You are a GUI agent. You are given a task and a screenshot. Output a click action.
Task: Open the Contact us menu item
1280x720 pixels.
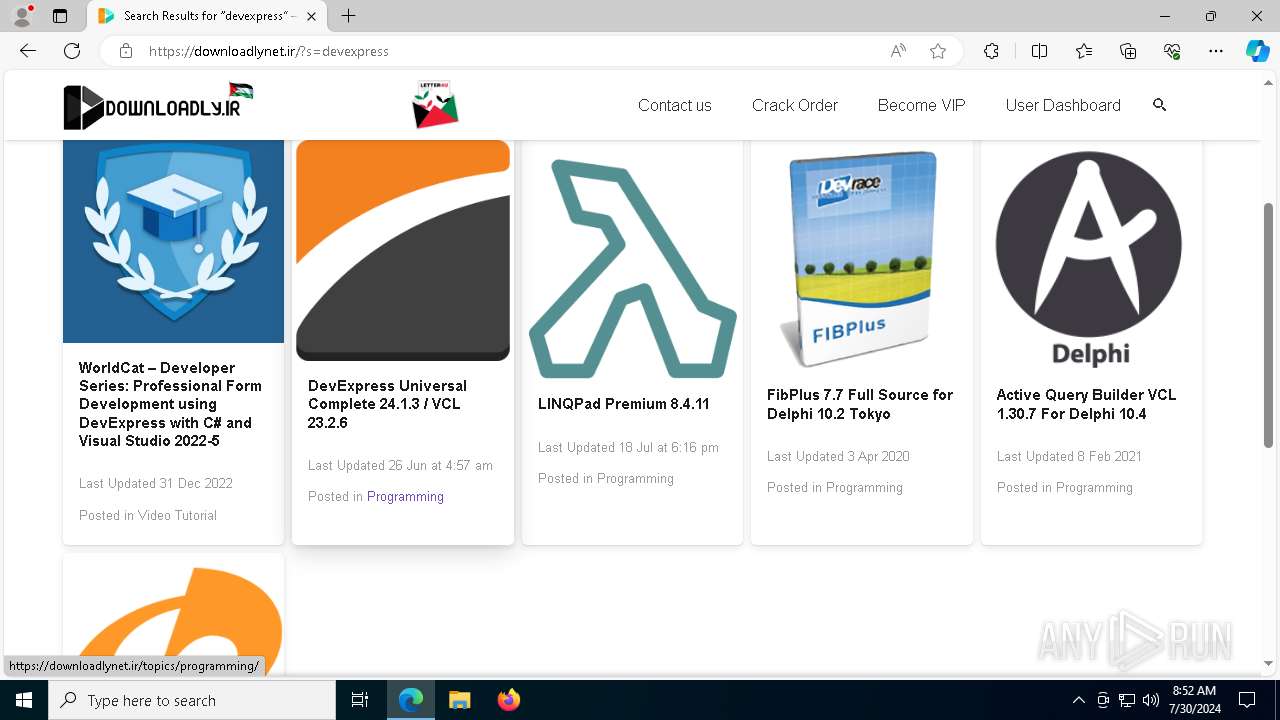[675, 105]
